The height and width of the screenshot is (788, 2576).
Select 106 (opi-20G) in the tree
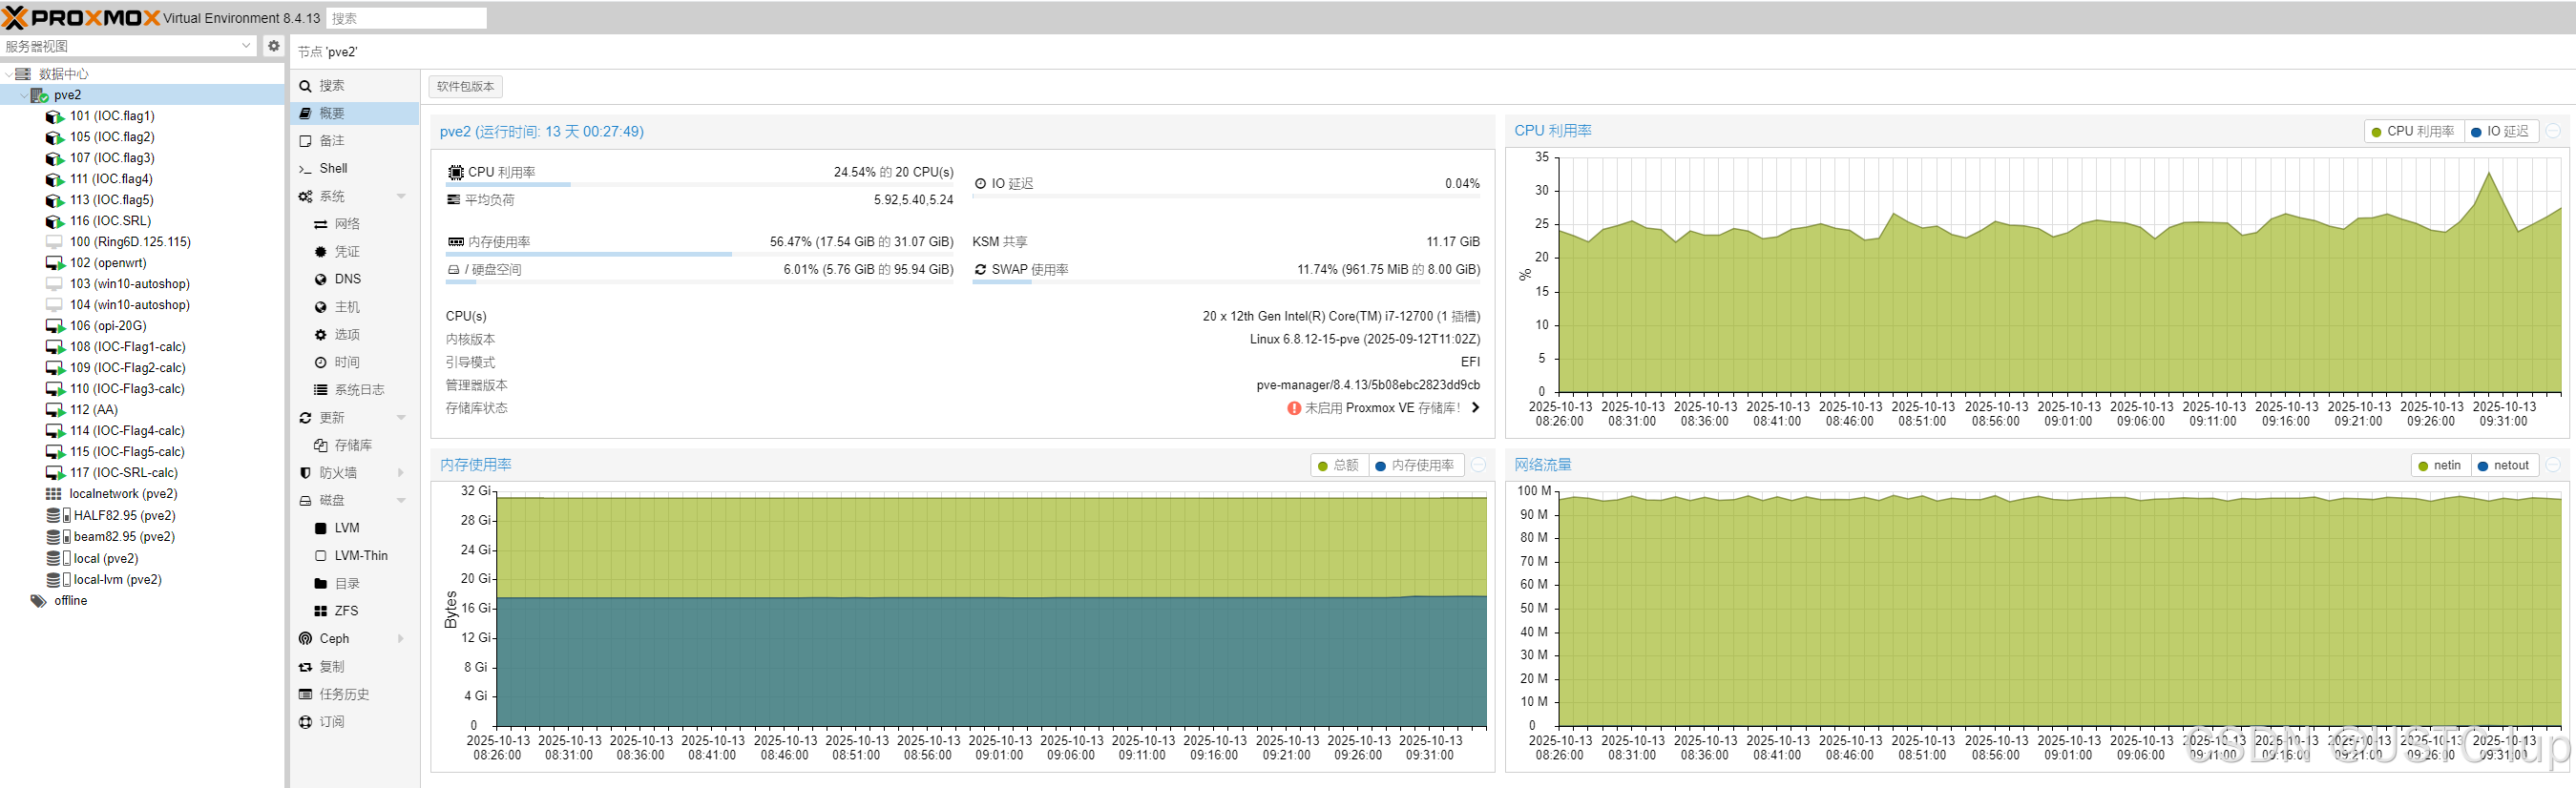click(x=108, y=326)
